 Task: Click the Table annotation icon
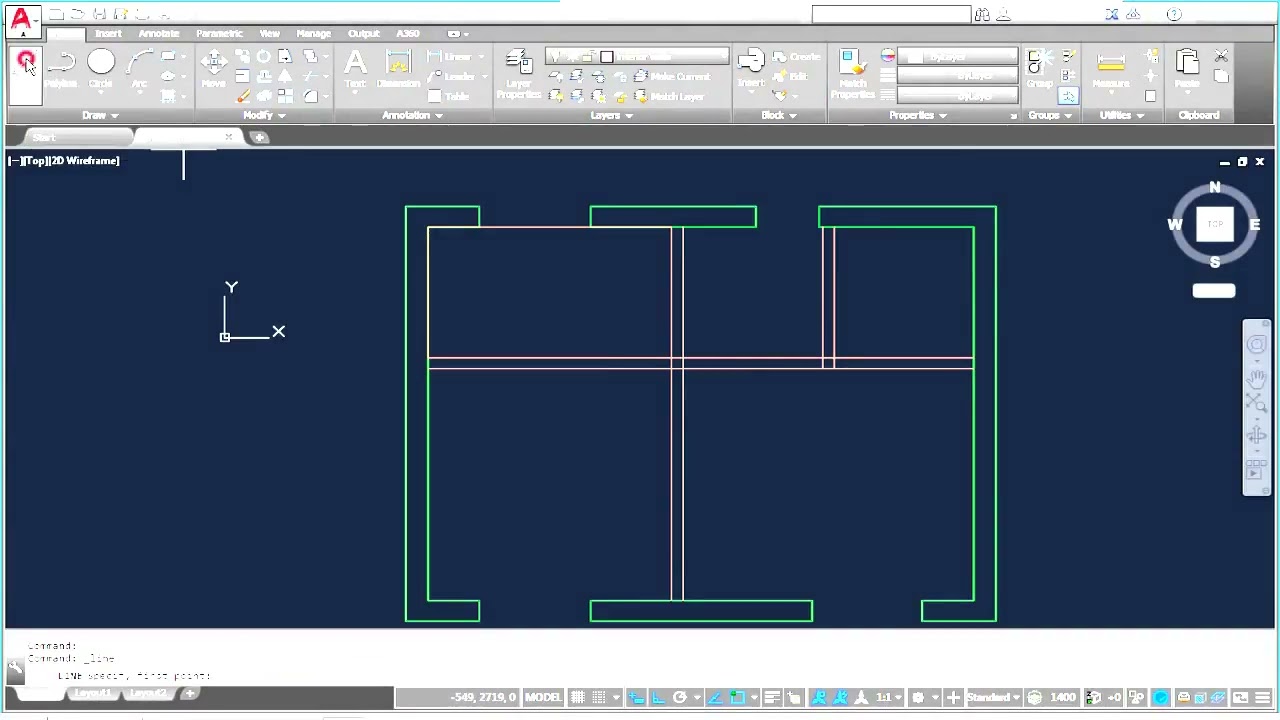448,96
